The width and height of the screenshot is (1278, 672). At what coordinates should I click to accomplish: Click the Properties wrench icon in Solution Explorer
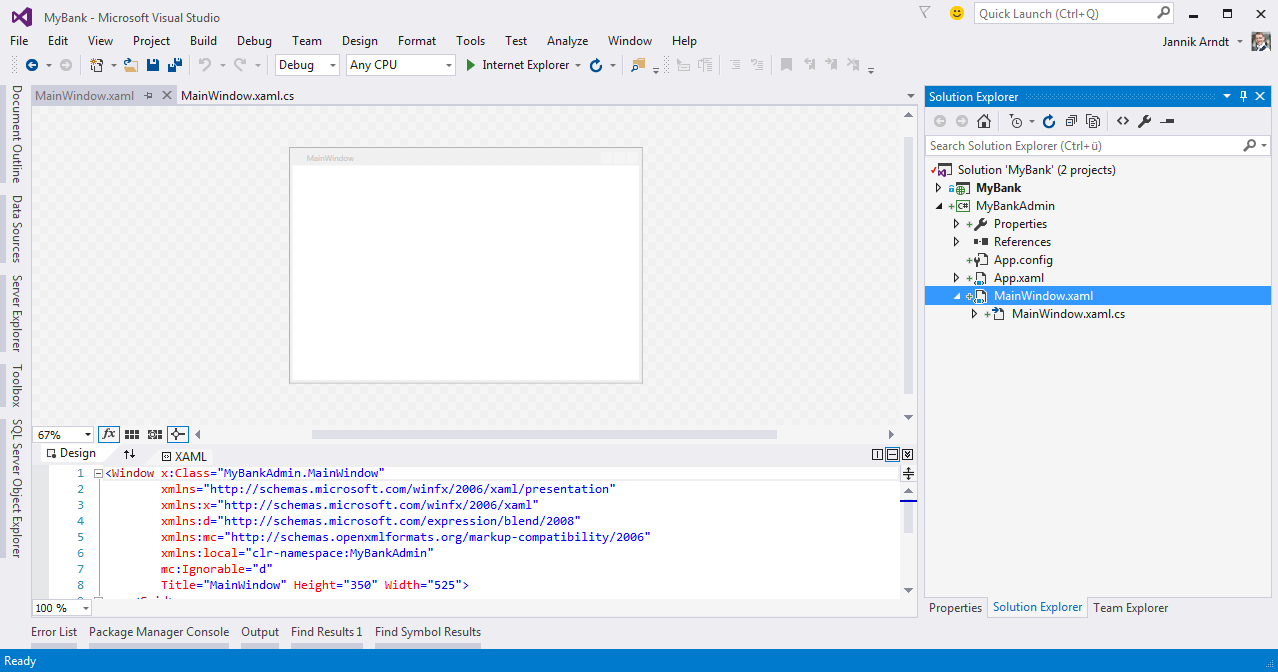1145,121
